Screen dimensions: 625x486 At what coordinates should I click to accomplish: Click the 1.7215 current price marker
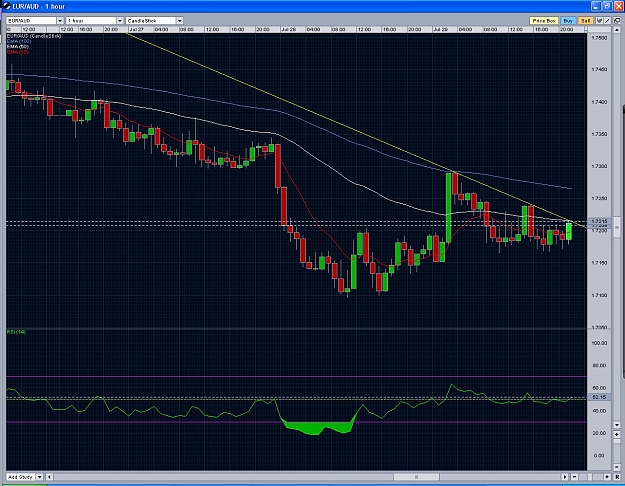point(599,221)
